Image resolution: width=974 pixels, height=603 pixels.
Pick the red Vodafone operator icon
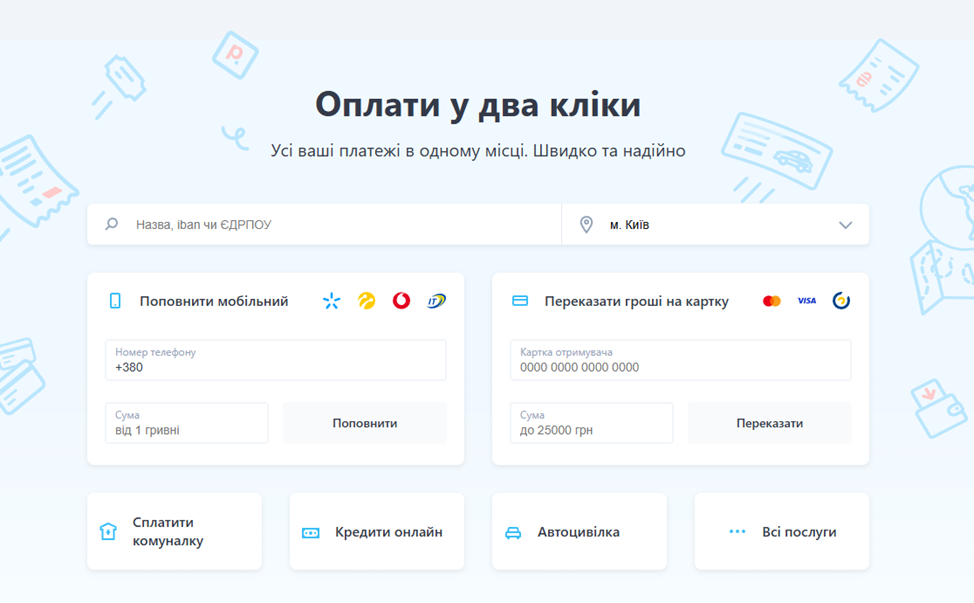click(x=401, y=301)
